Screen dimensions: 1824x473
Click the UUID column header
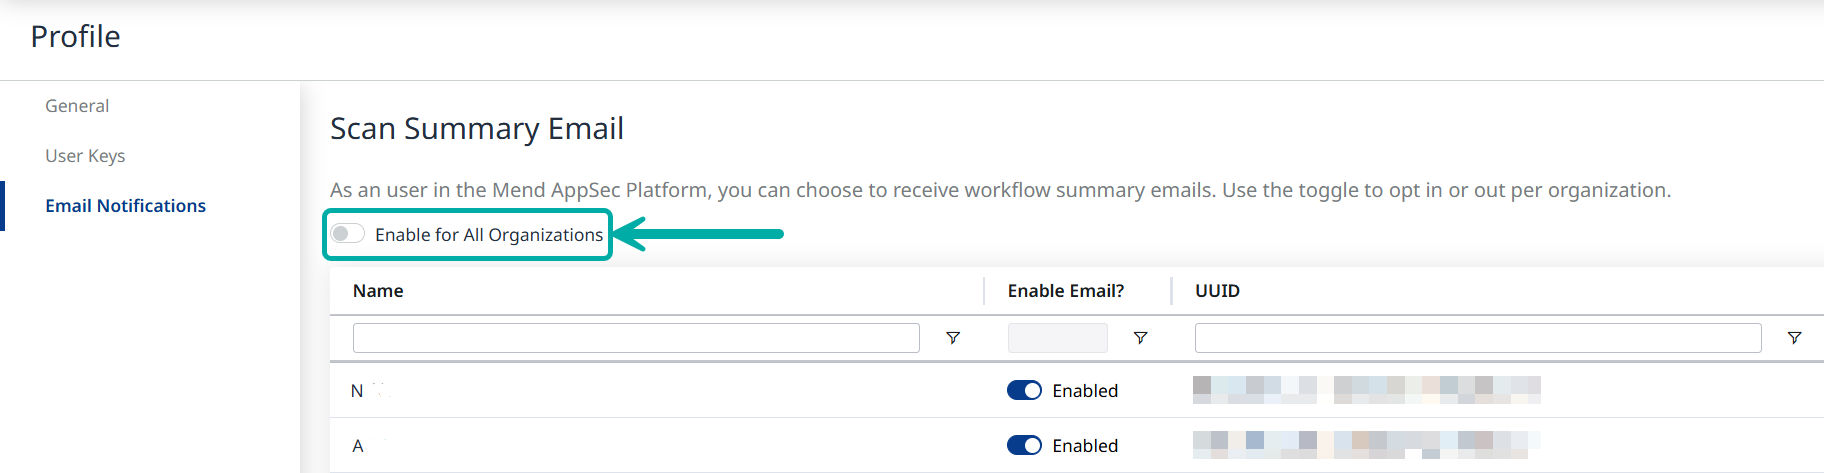tap(1217, 291)
